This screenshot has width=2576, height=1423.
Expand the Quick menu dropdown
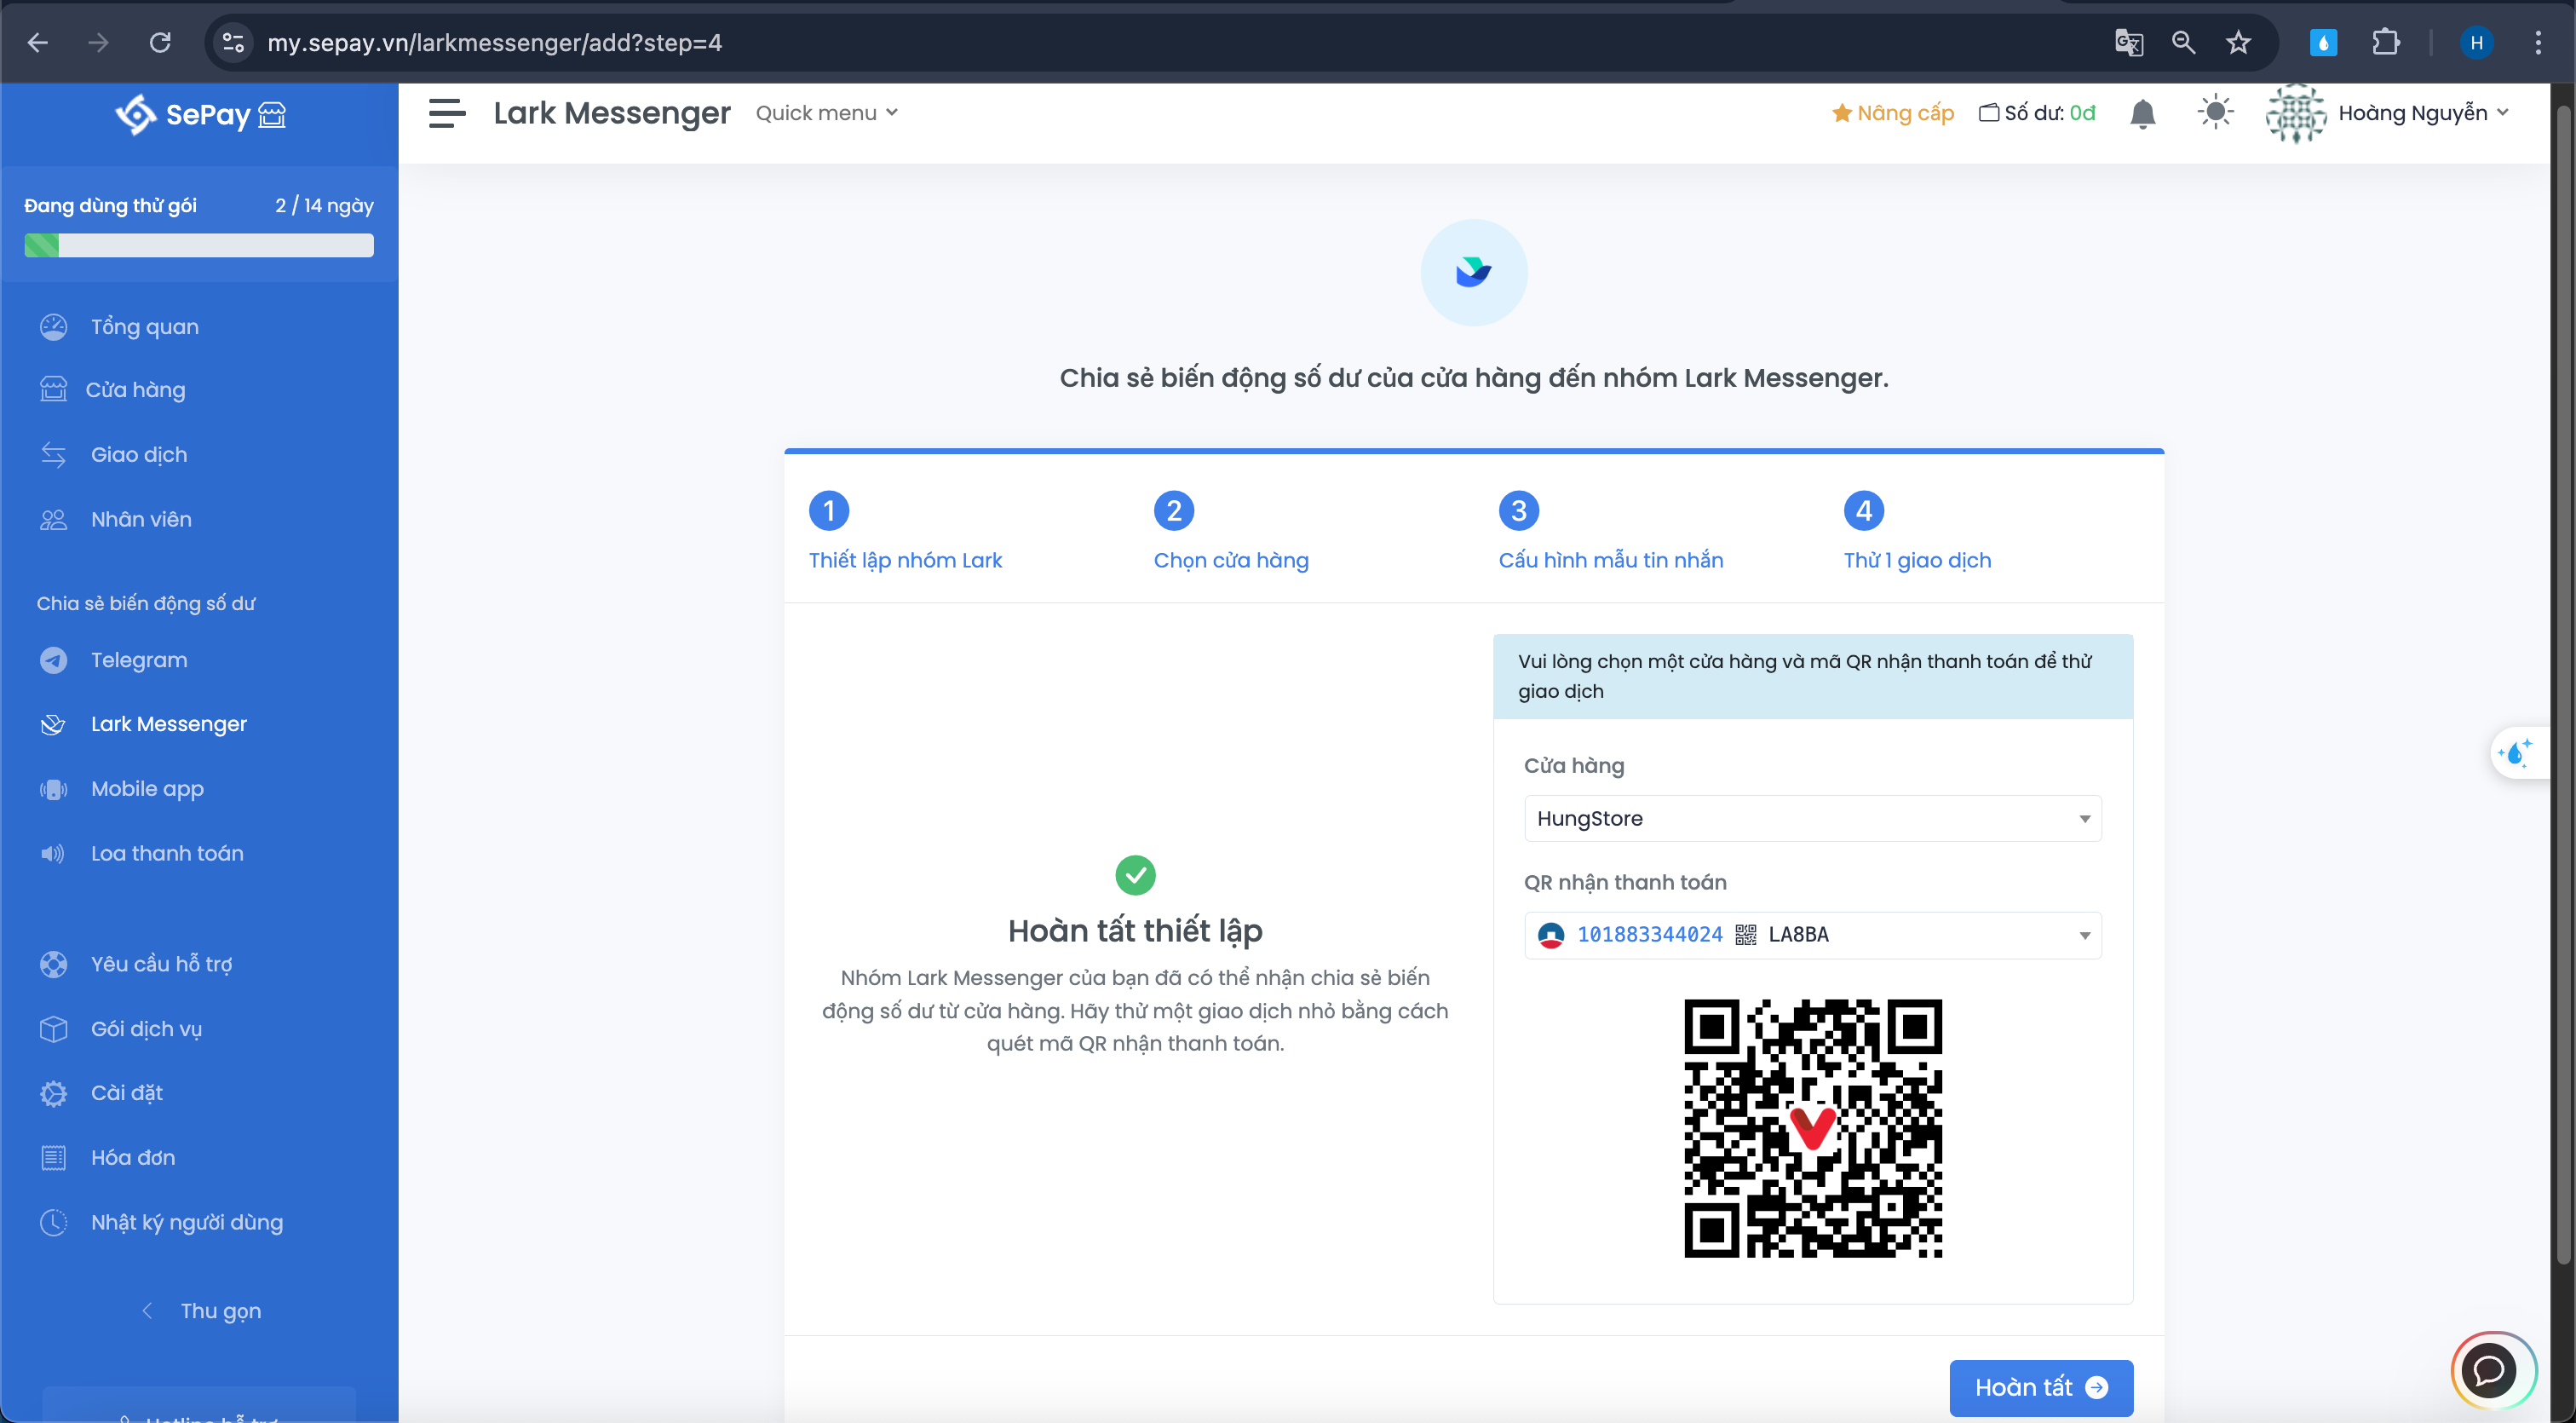pyautogui.click(x=826, y=113)
